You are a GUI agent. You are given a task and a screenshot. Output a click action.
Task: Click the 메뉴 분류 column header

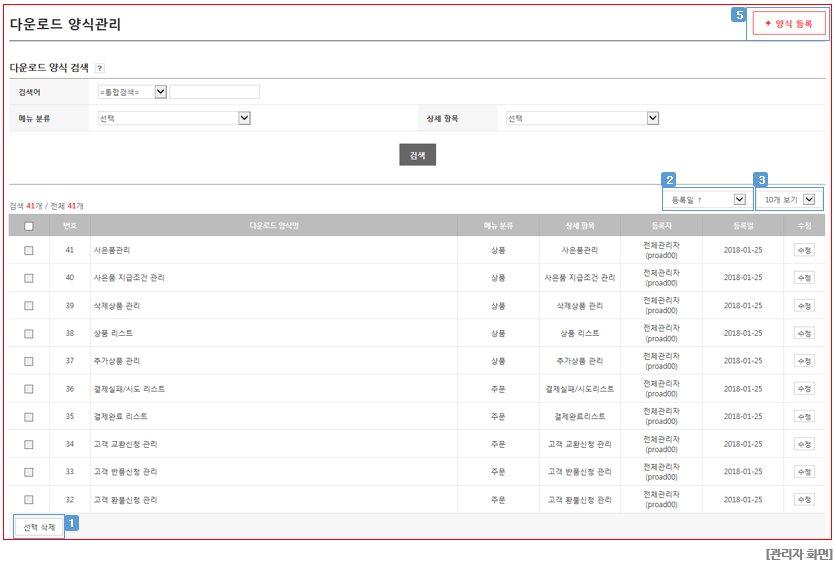click(x=498, y=226)
